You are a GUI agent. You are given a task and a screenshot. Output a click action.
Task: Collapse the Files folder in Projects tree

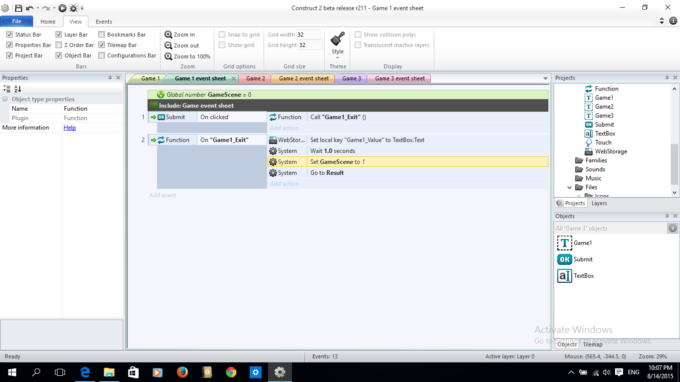(x=569, y=187)
